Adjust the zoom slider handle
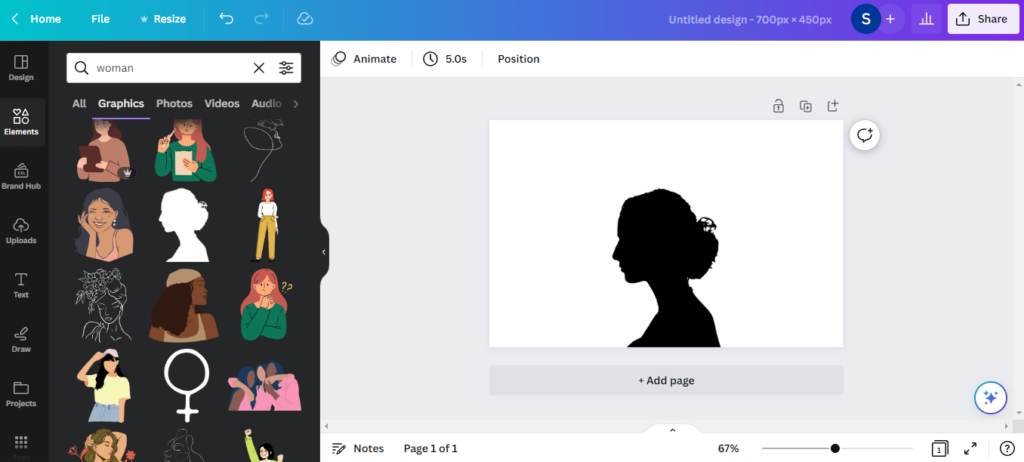This screenshot has width=1024, height=462. (835, 448)
